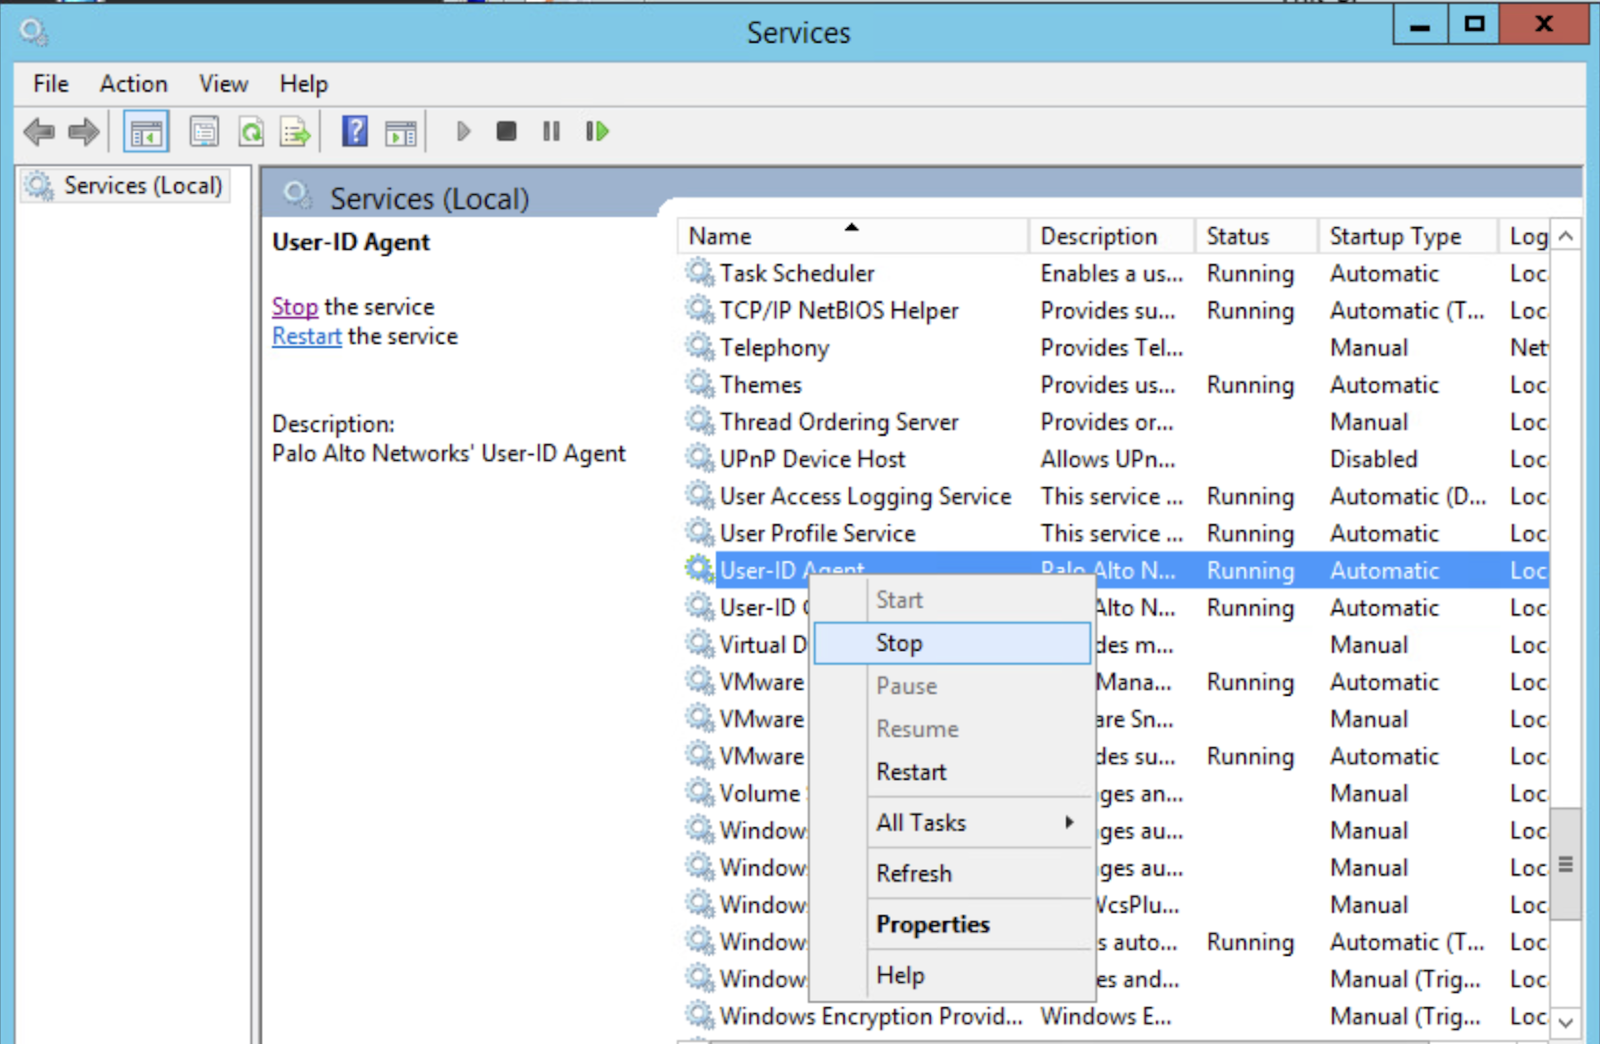The height and width of the screenshot is (1044, 1600).
Task: Toggle the console tree pane visibility
Action: pos(146,131)
